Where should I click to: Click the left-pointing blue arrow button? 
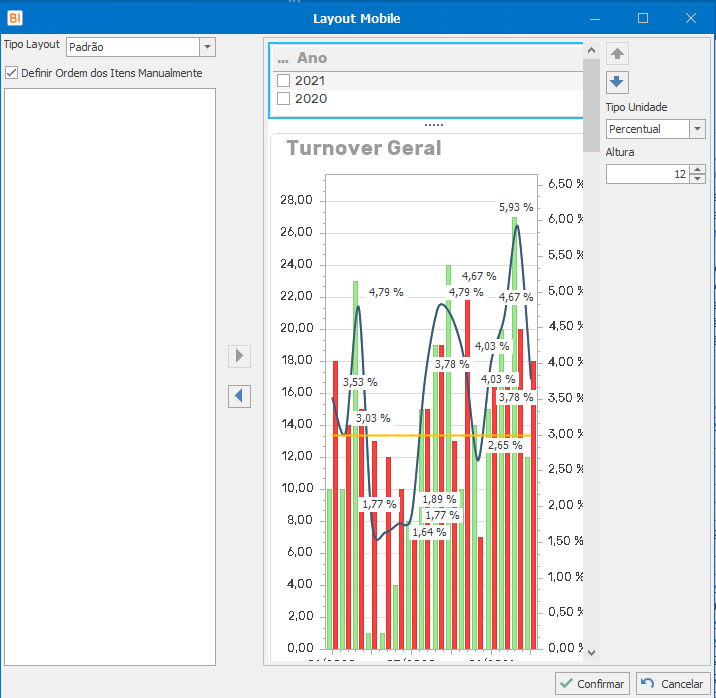tap(239, 396)
